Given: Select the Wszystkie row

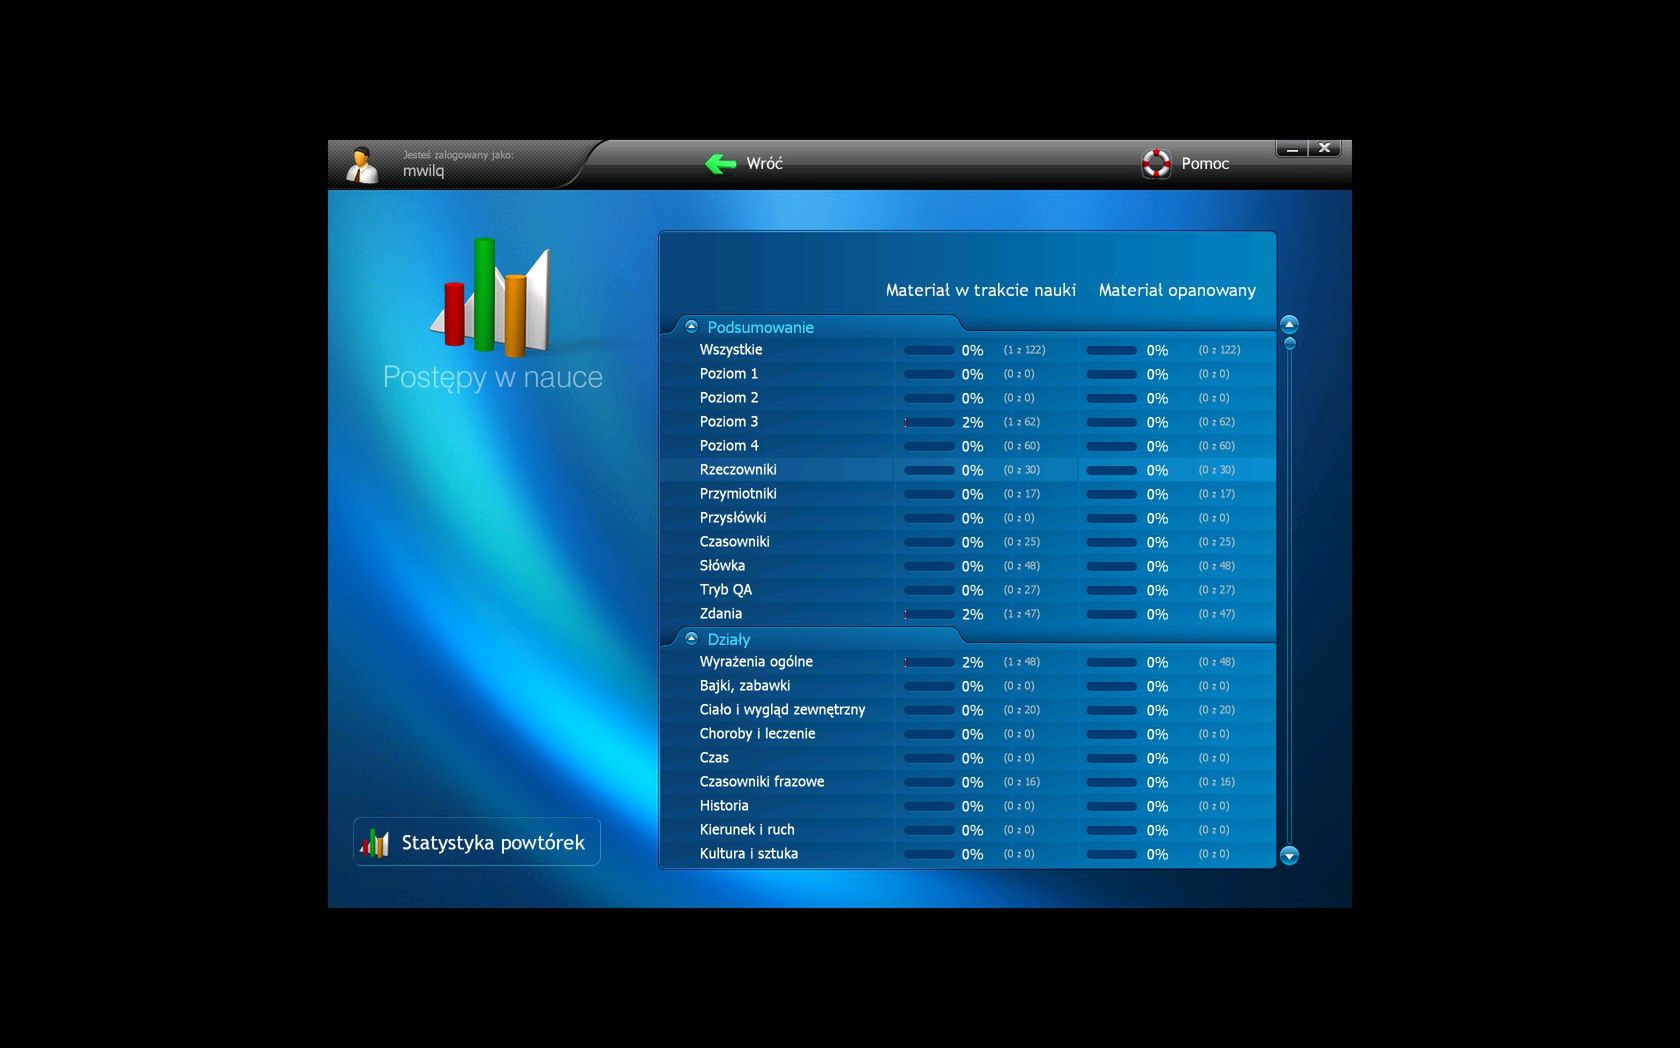Looking at the screenshot, I should tap(967, 350).
